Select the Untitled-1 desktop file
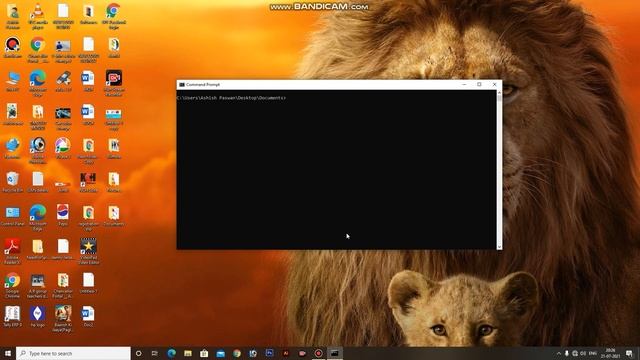The width and height of the screenshot is (640, 360). coord(88,282)
